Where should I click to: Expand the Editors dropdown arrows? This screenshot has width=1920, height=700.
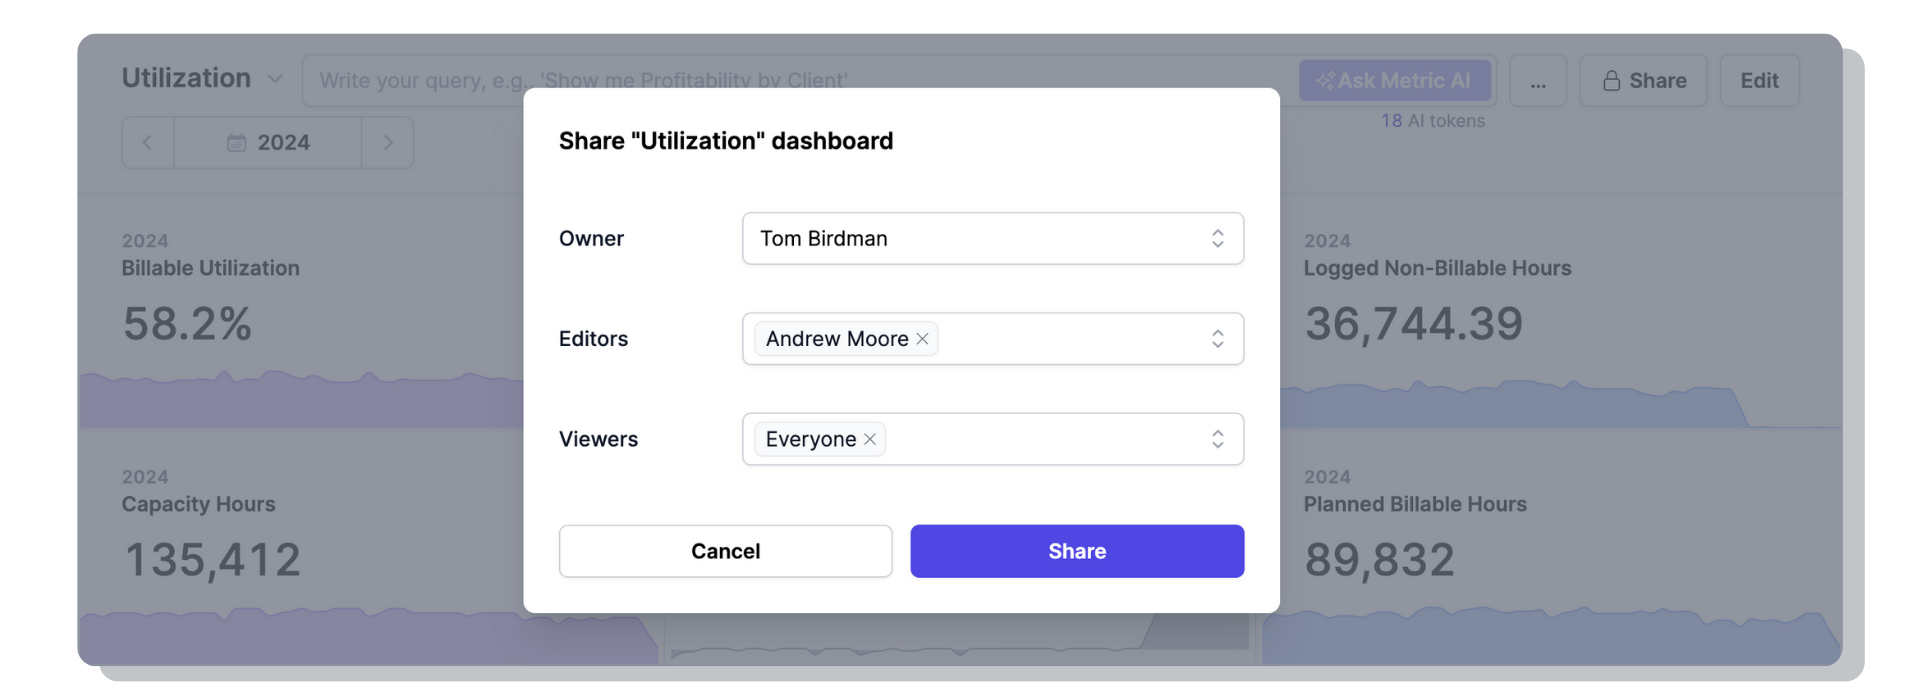(x=1217, y=339)
